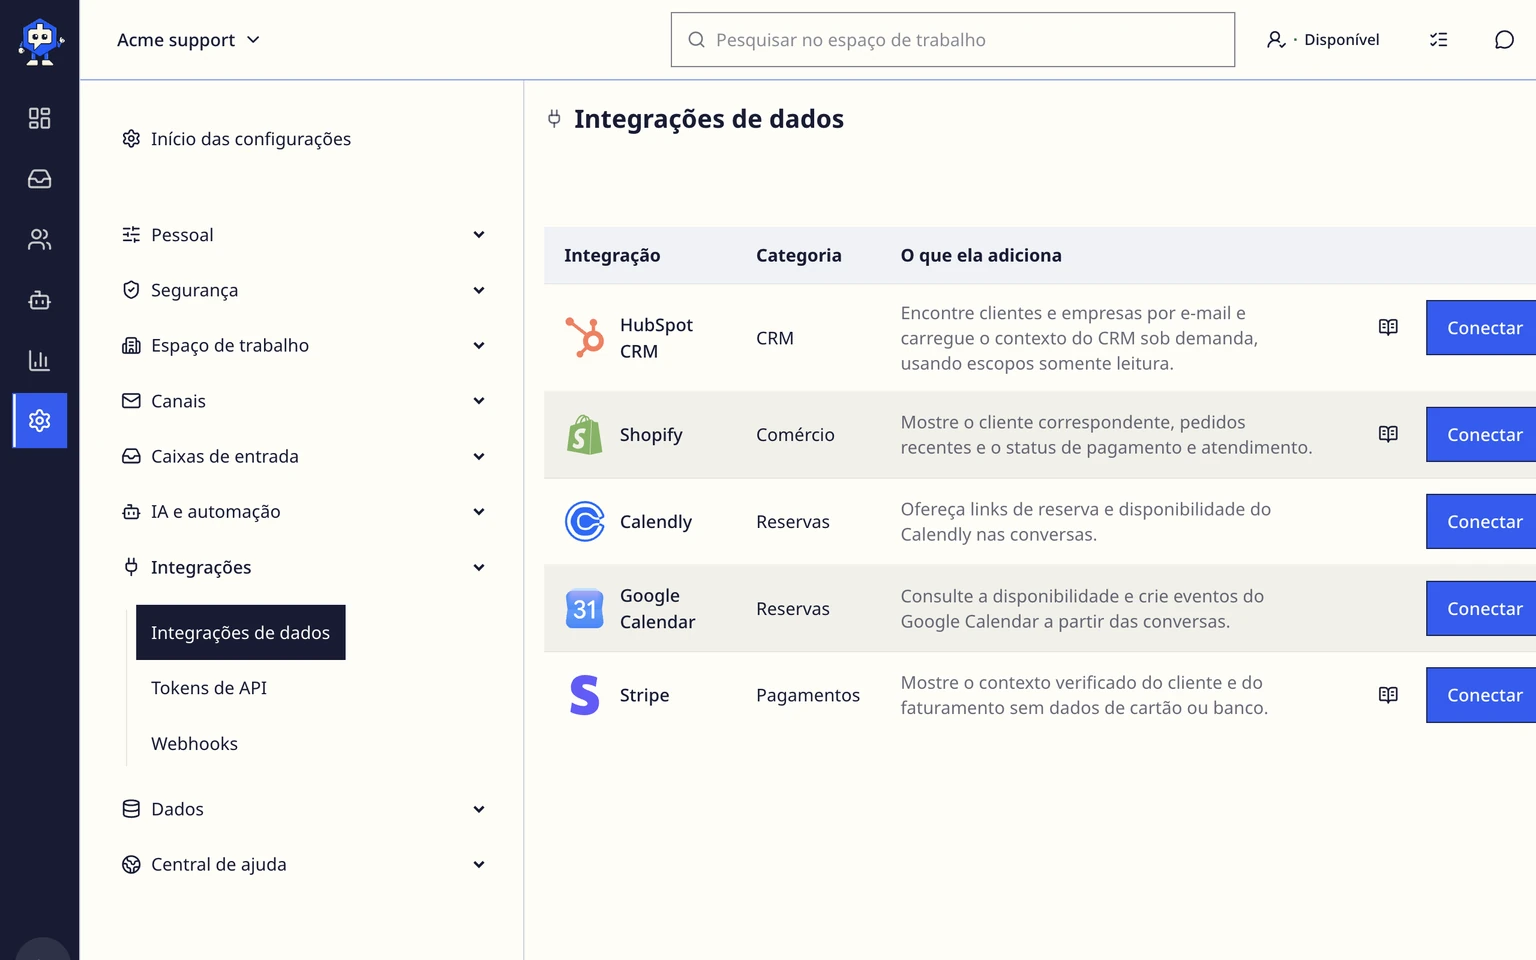Connect the HubSpot CRM integration
Screen dimensions: 1536x960
pos(1481,327)
